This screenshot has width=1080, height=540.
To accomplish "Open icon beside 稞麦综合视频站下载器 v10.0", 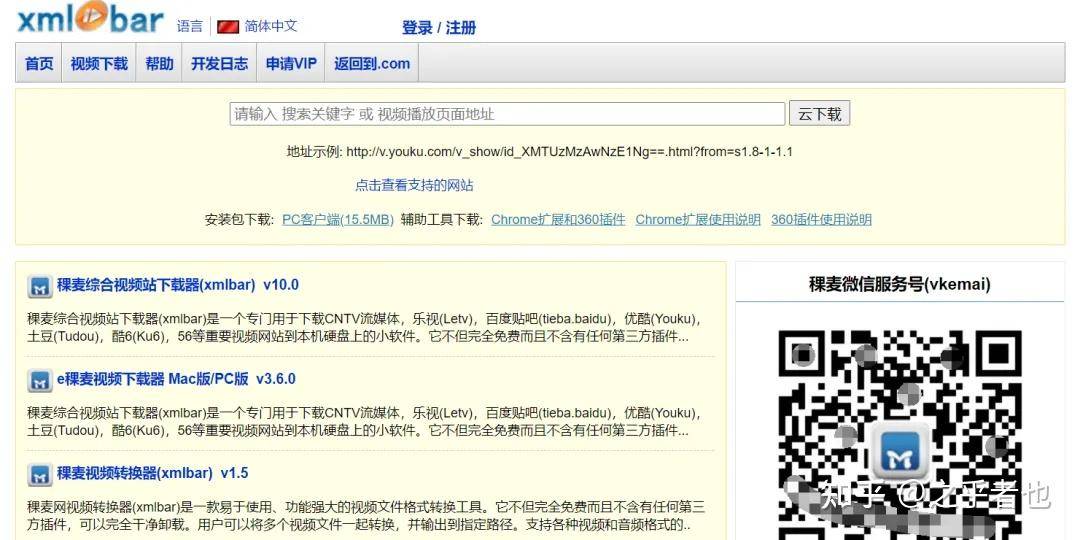I will click(40, 286).
